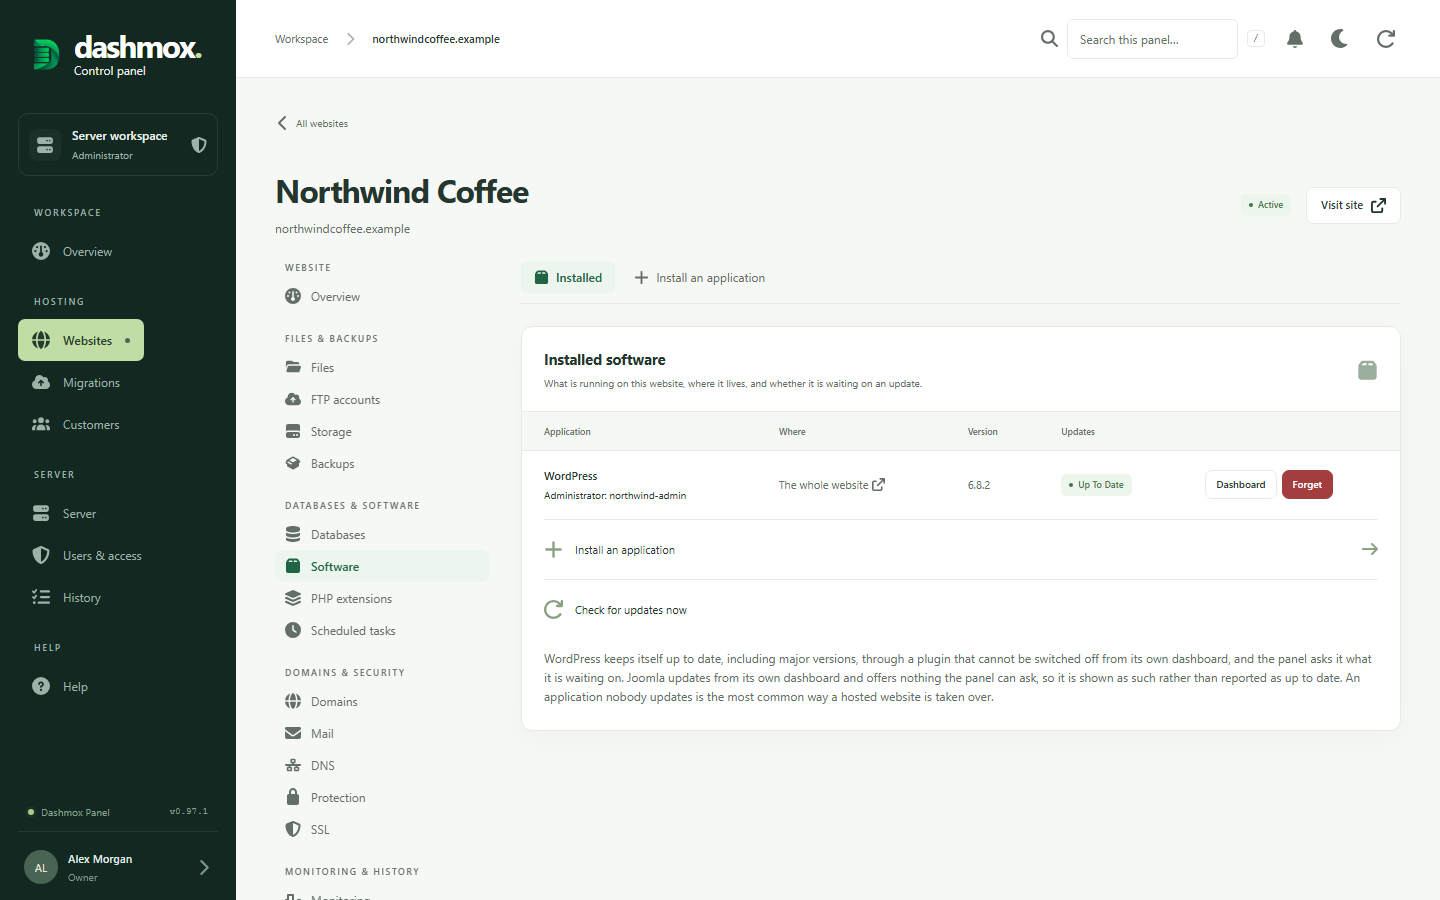1440x900 pixels.
Task: Open Mail settings
Action: pos(381,734)
